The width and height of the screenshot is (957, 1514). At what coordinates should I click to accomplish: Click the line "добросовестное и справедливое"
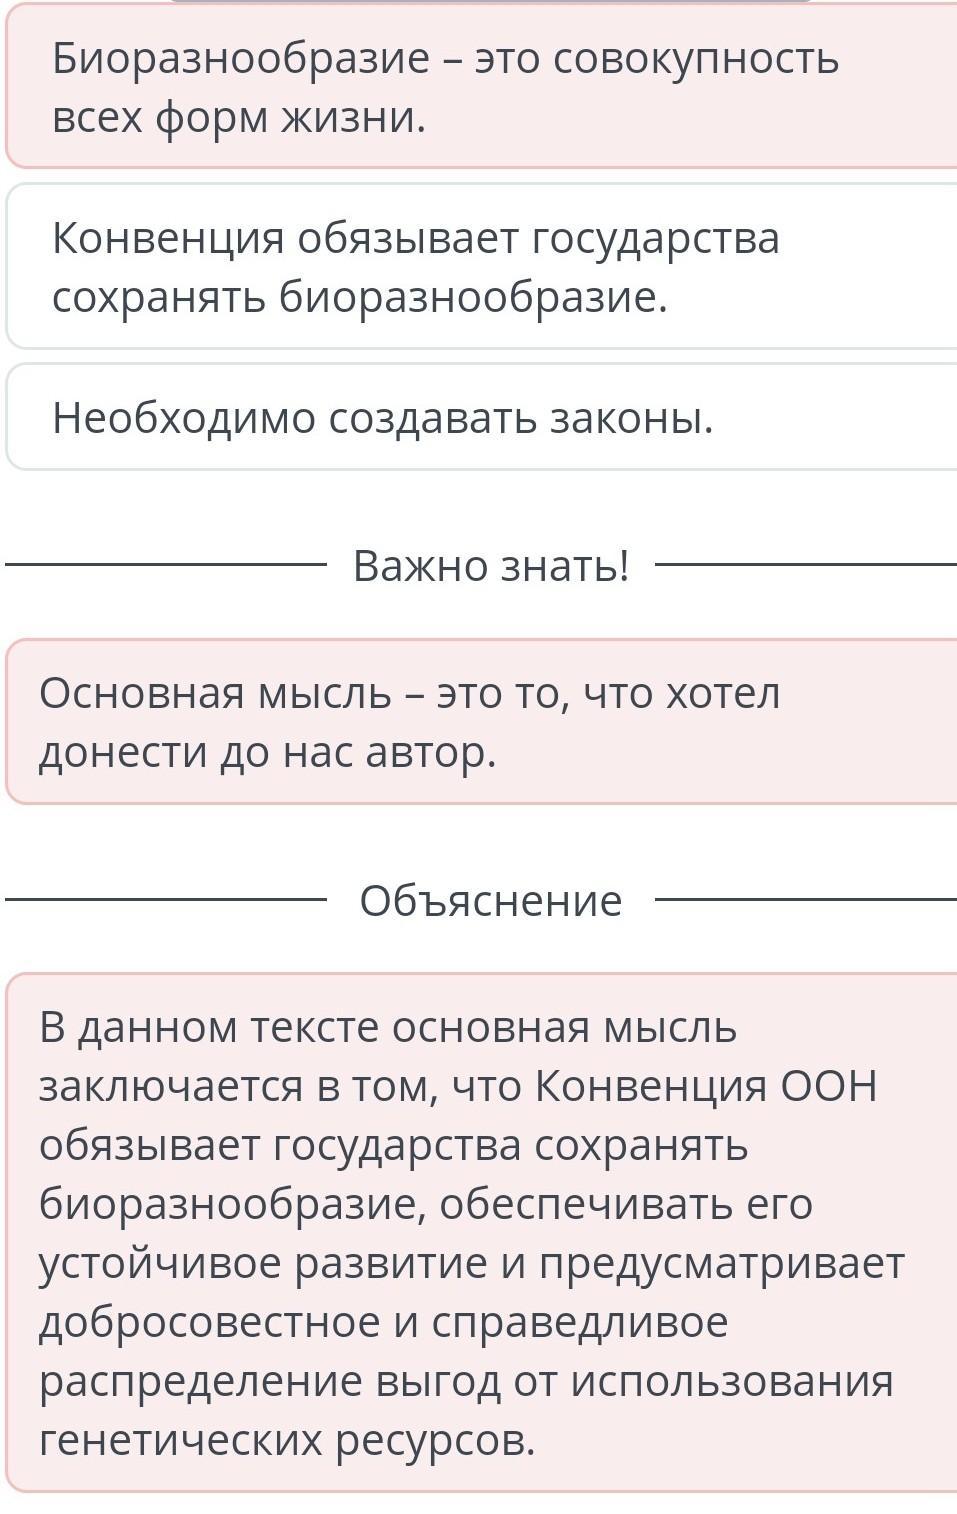coord(384,1322)
